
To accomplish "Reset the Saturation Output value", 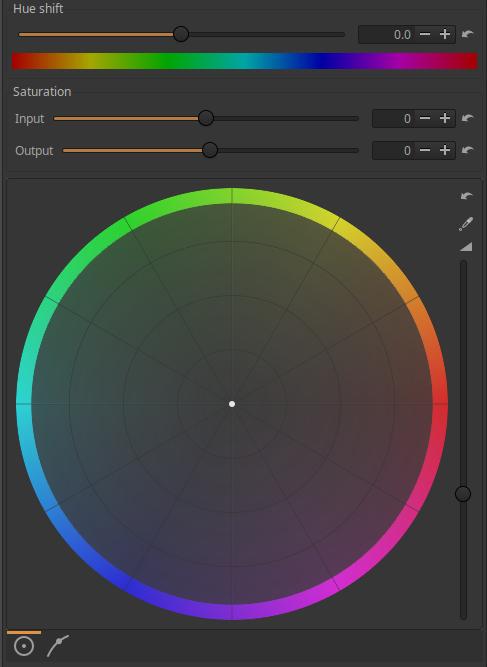I will tap(467, 150).
